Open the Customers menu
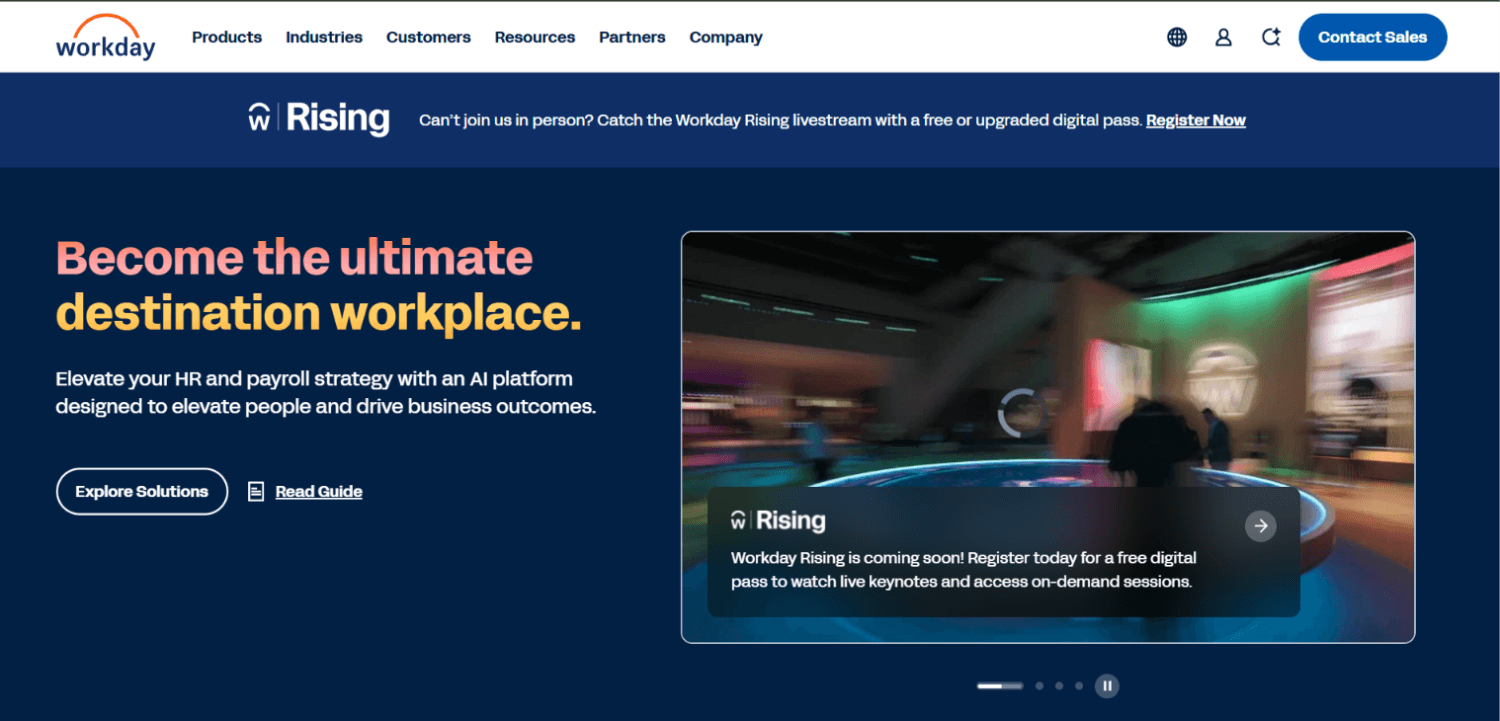 tap(428, 37)
